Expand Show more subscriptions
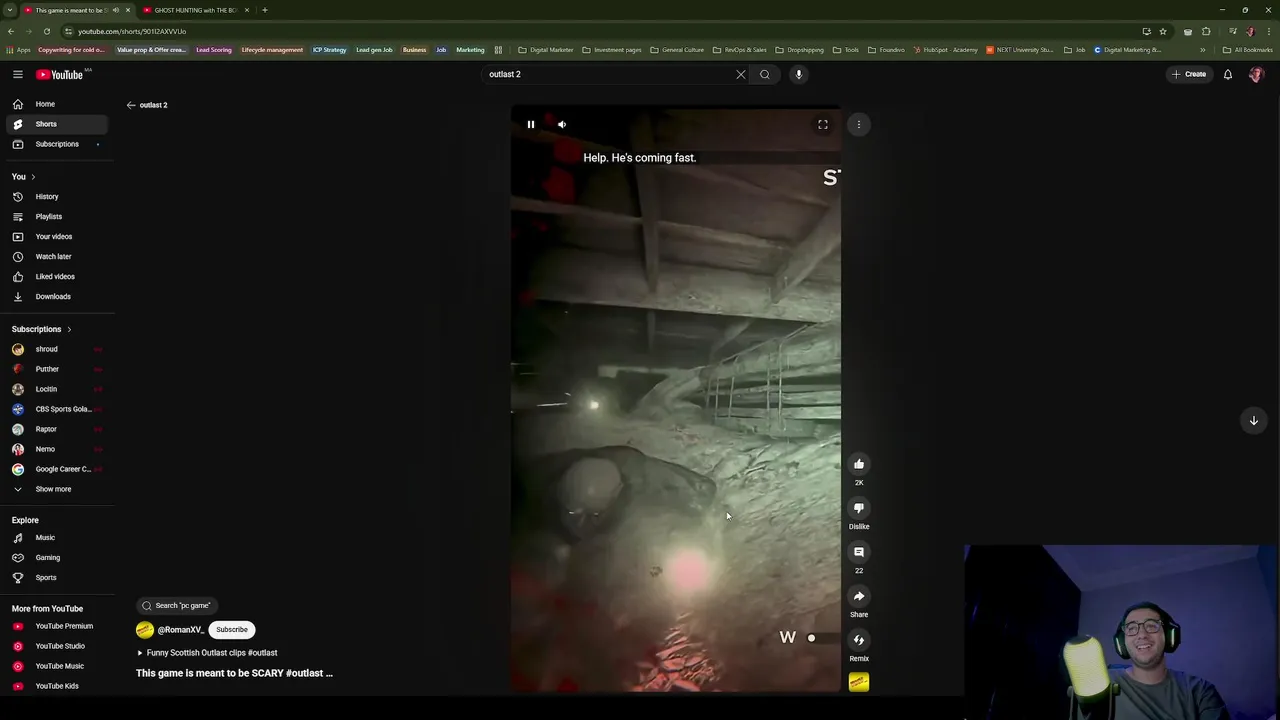1280x720 pixels. click(57, 489)
